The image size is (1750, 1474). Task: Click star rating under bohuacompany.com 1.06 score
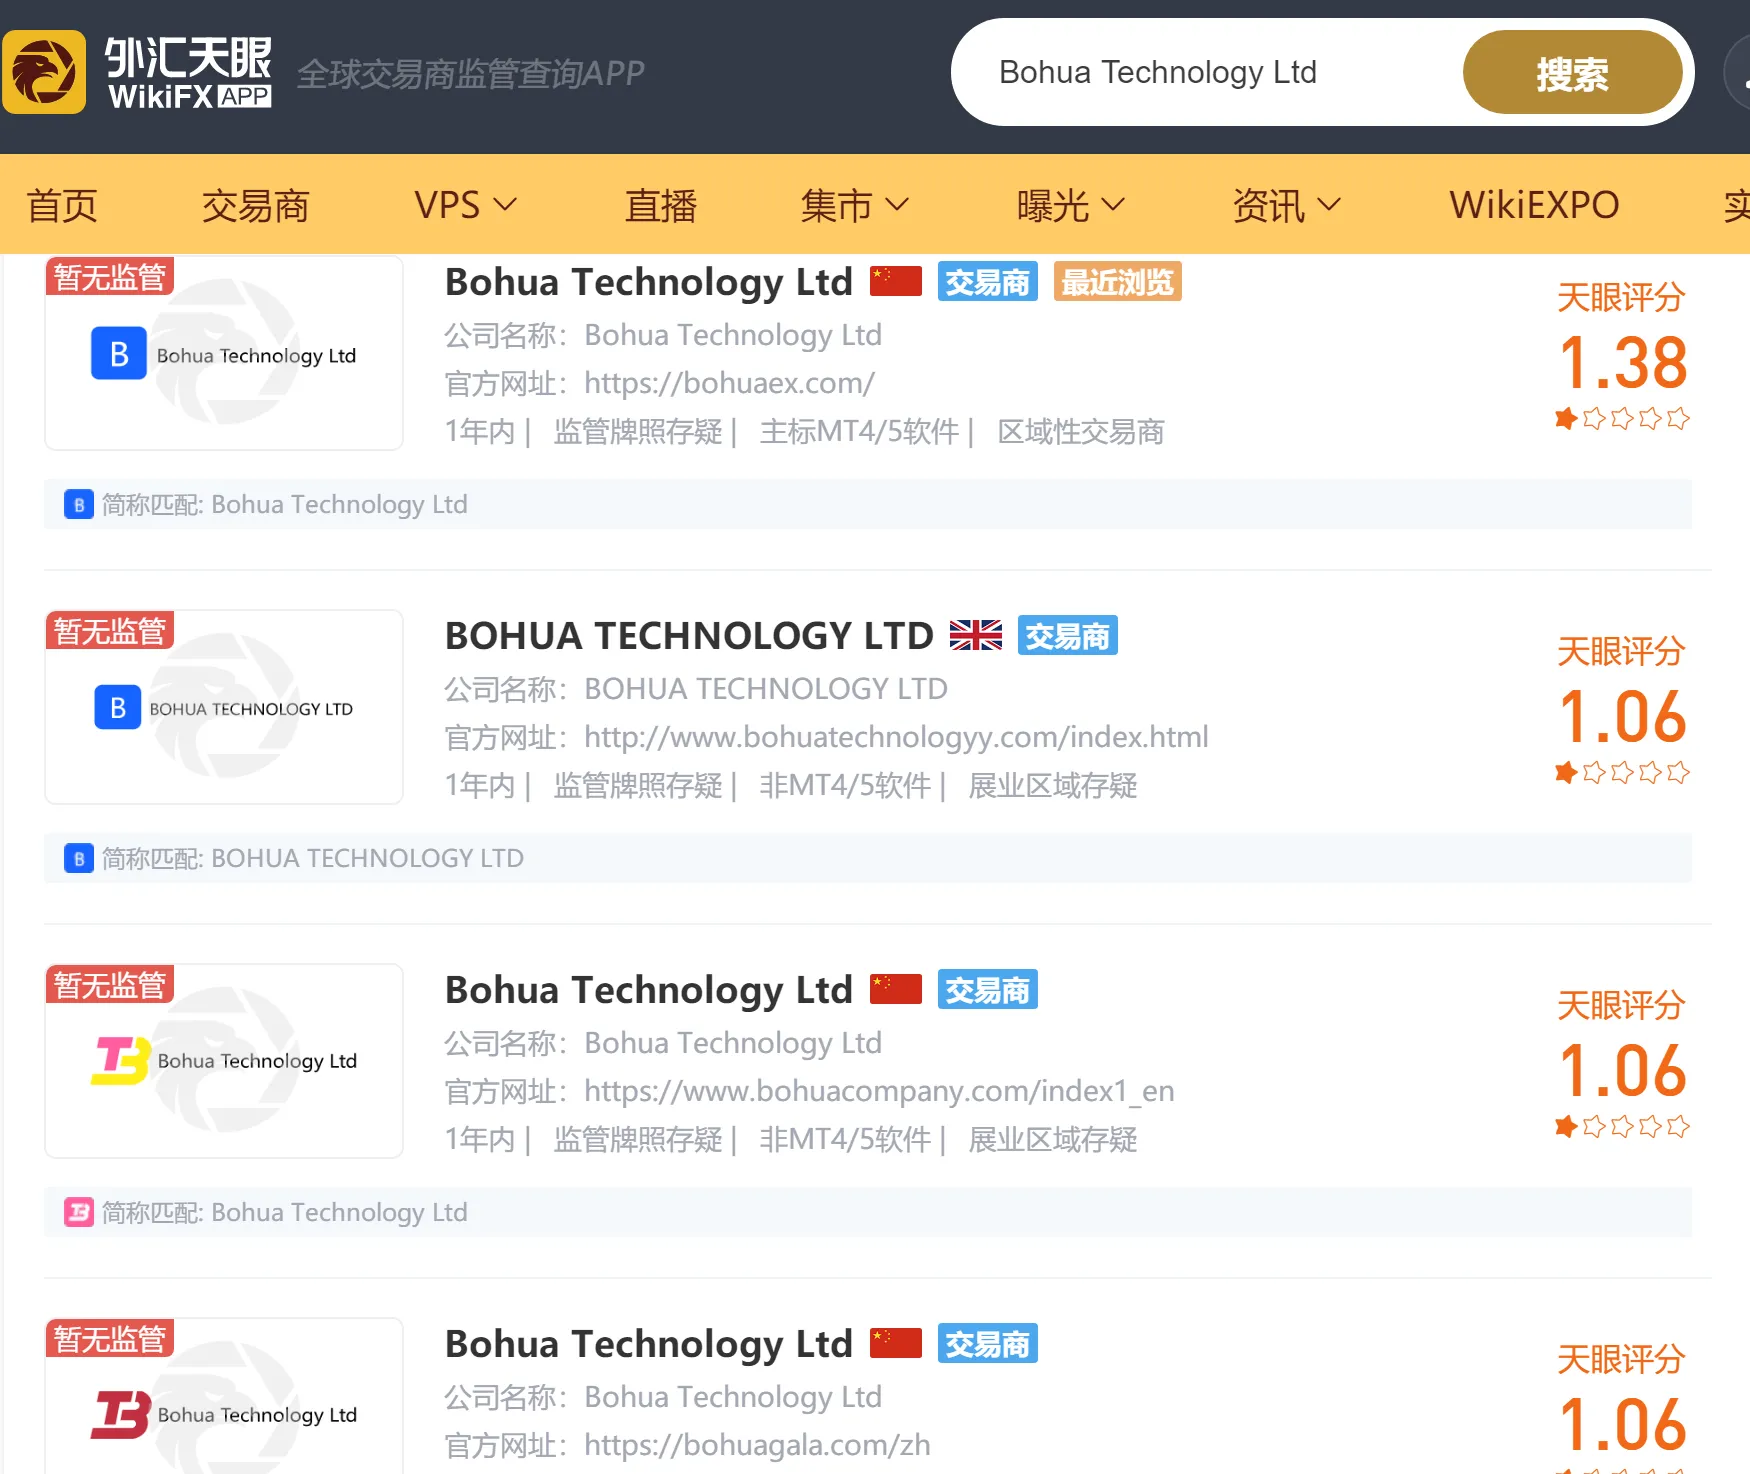coord(1622,1126)
